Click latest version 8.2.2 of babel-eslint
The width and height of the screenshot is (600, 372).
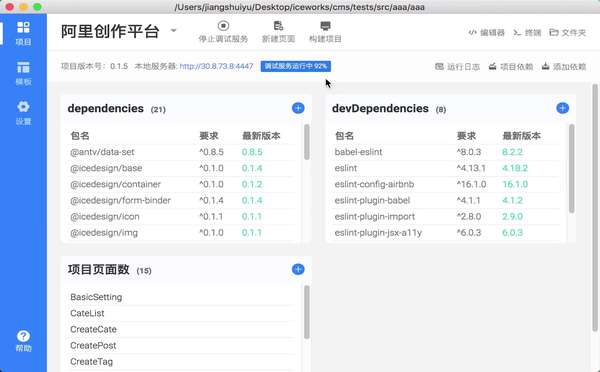(512, 152)
